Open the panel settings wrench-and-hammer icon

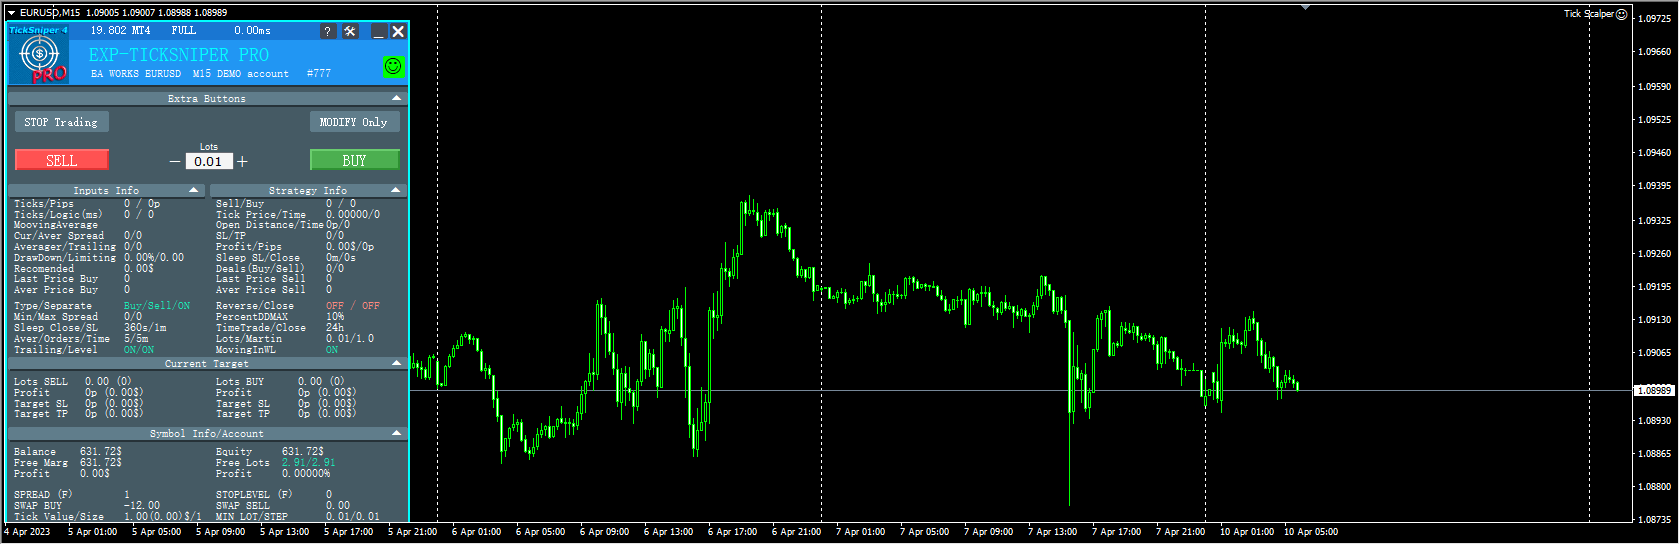[350, 32]
